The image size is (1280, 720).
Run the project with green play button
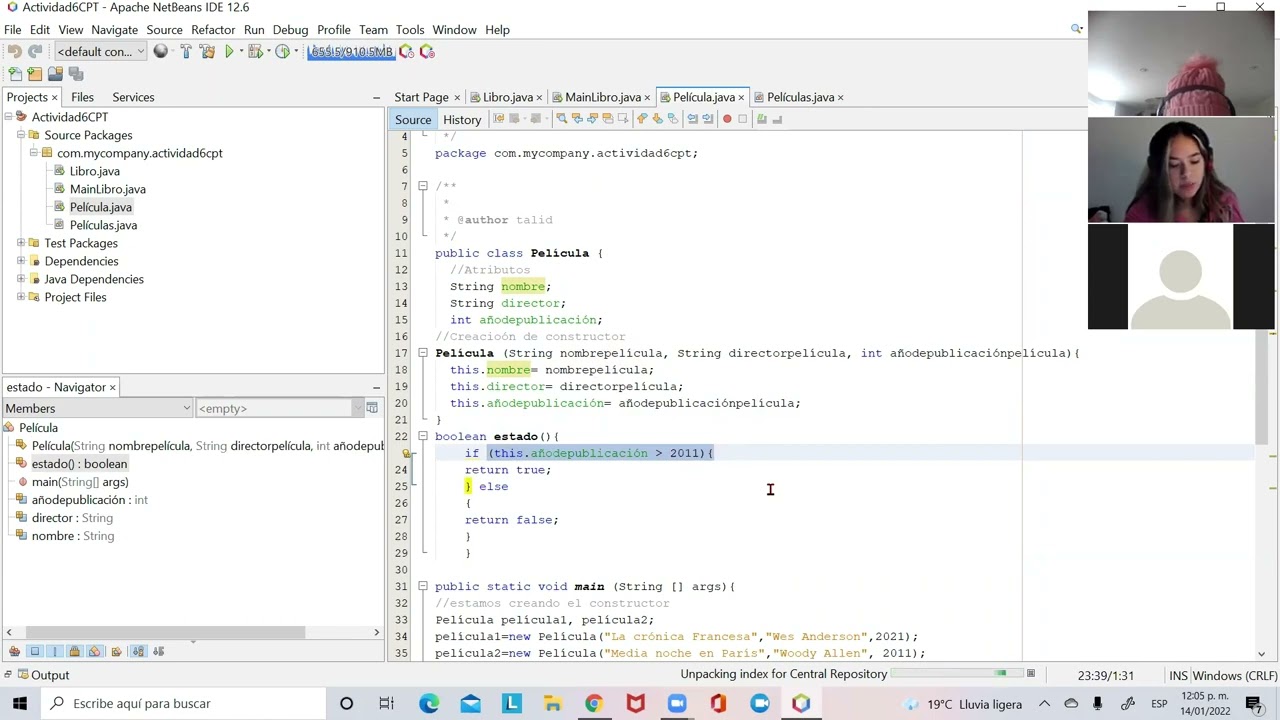(x=229, y=51)
